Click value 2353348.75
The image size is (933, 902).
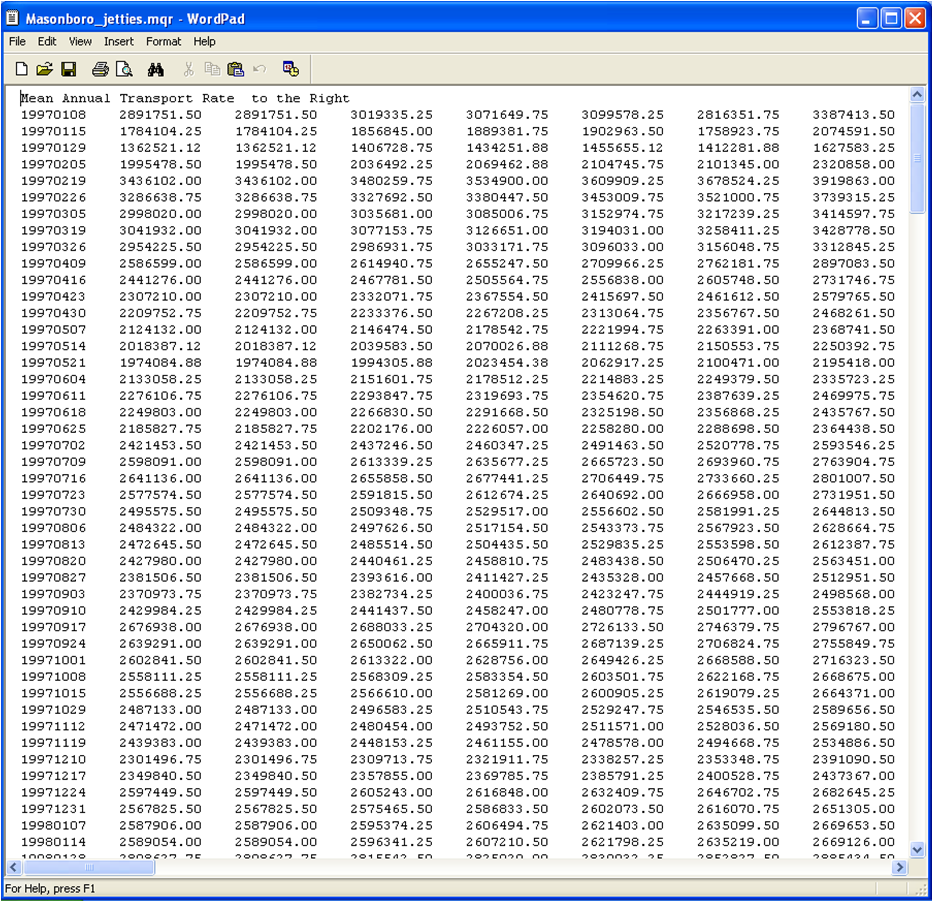coord(738,759)
